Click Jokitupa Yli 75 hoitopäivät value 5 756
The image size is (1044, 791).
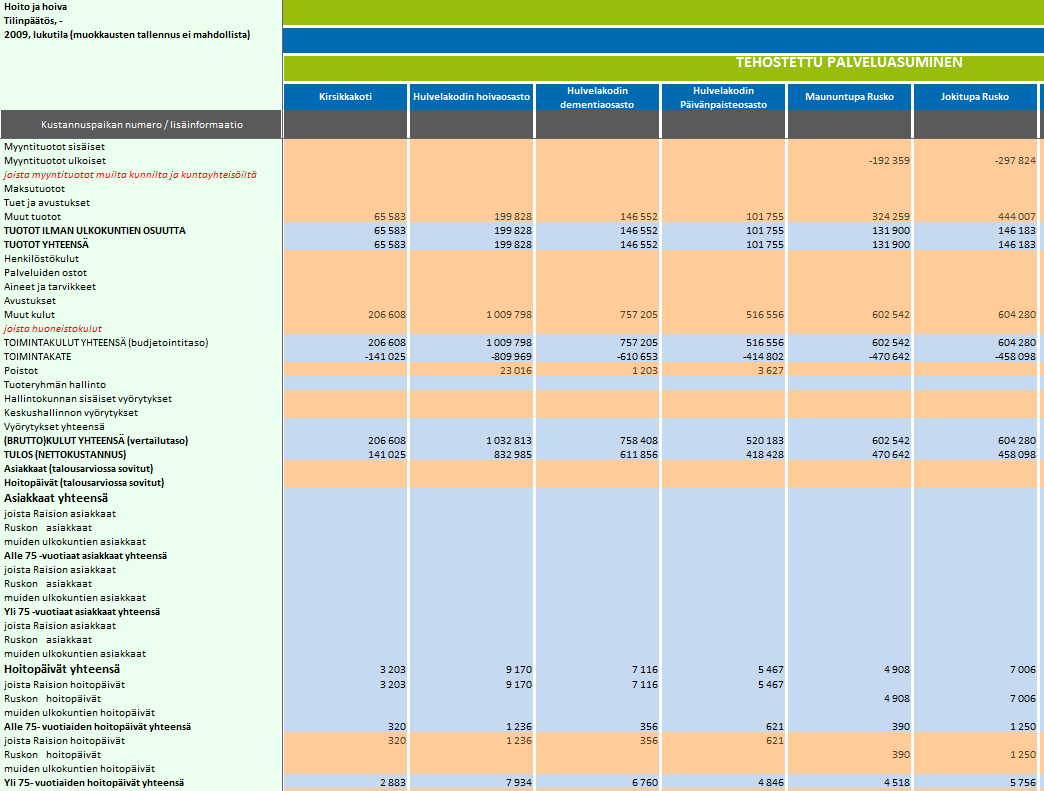tap(1023, 782)
